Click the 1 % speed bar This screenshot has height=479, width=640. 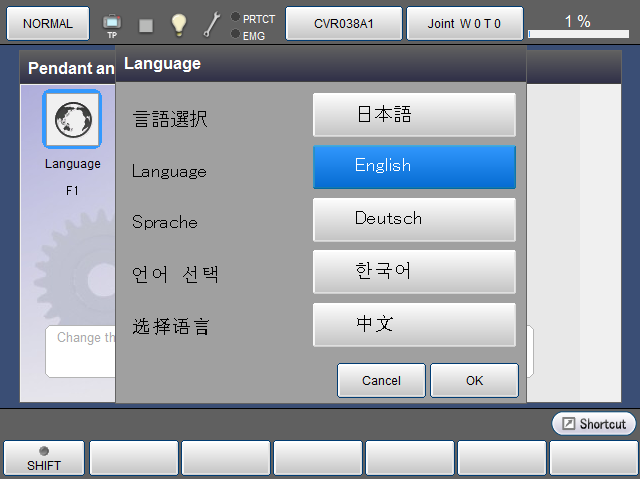577,24
